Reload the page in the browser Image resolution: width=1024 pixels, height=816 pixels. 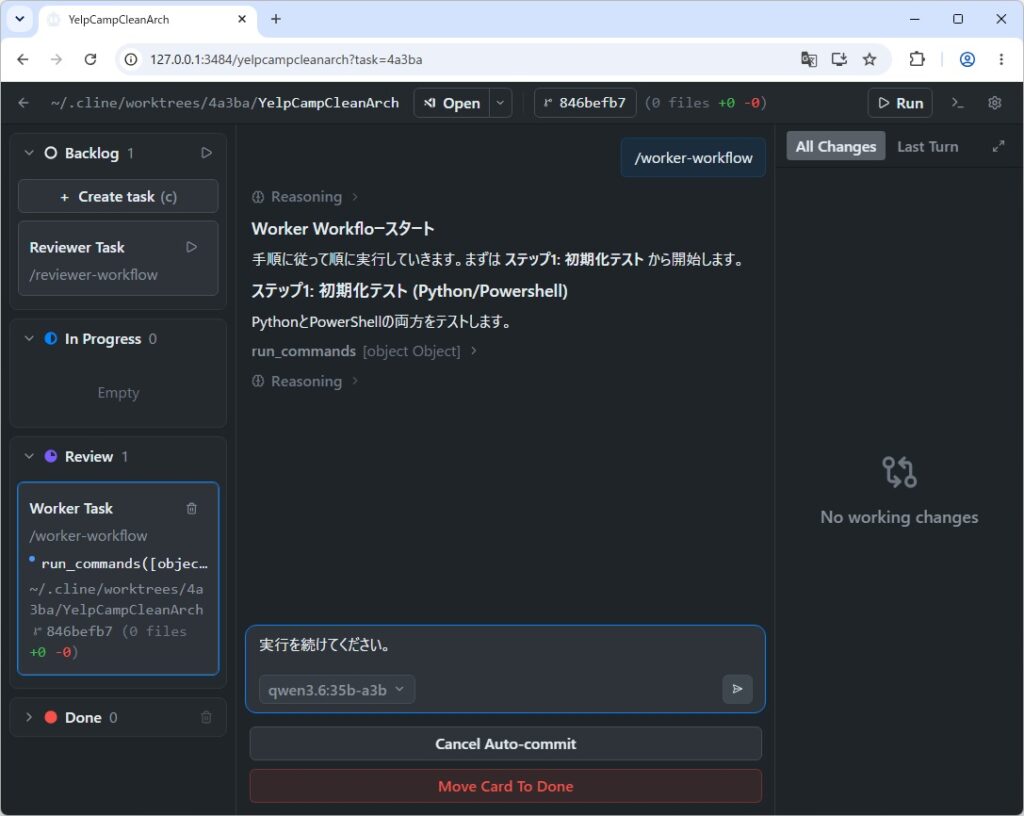(x=90, y=59)
